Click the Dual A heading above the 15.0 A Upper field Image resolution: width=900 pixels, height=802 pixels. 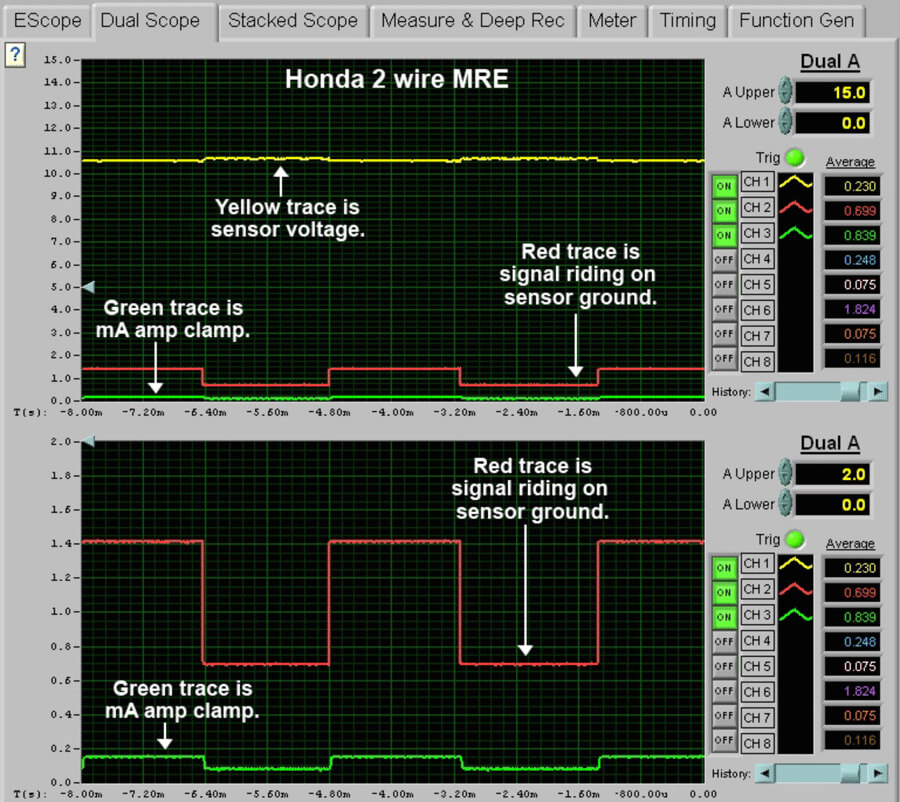point(830,61)
